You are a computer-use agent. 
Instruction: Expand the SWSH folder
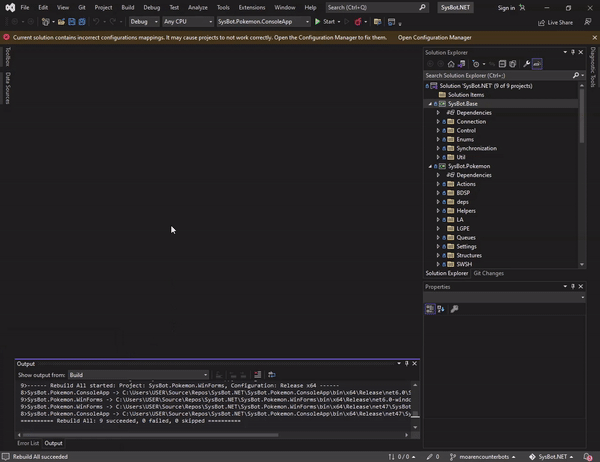pyautogui.click(x=438, y=264)
